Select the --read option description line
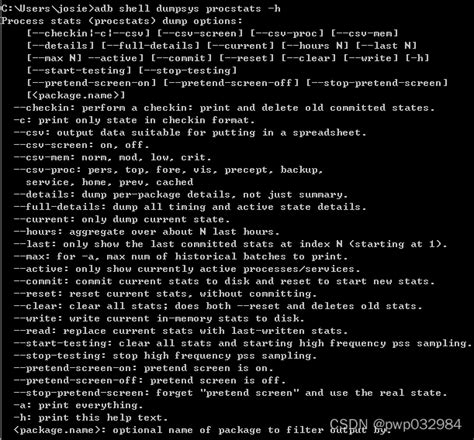This screenshot has height=440, width=474. coord(181,331)
